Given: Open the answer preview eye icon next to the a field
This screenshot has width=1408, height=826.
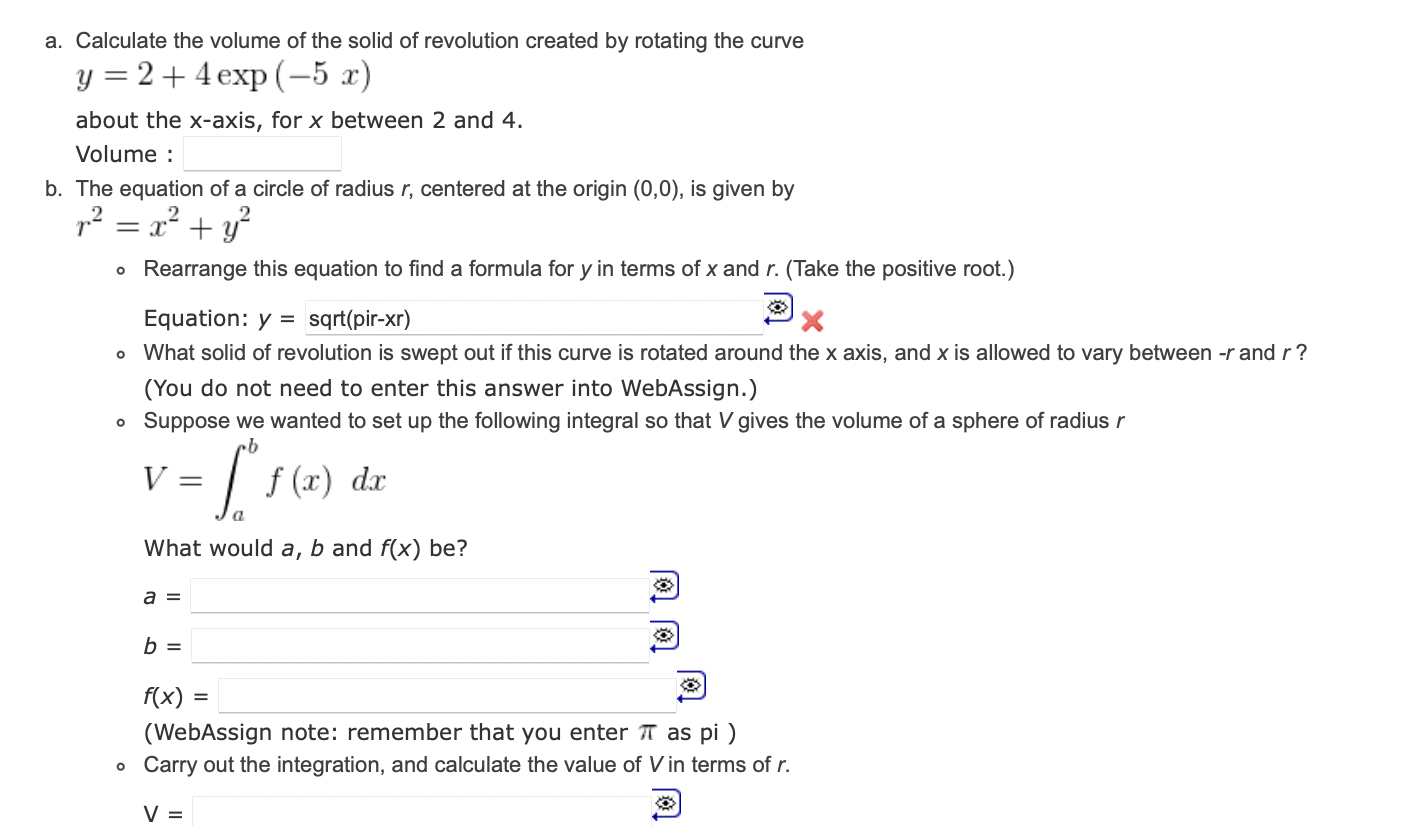Looking at the screenshot, I should pyautogui.click(x=664, y=585).
